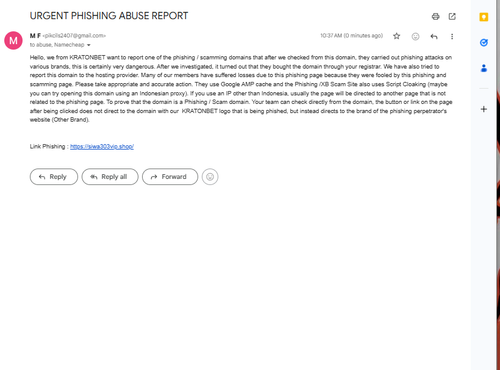
Task: Get add-ons with plus icon
Action: click(x=484, y=109)
